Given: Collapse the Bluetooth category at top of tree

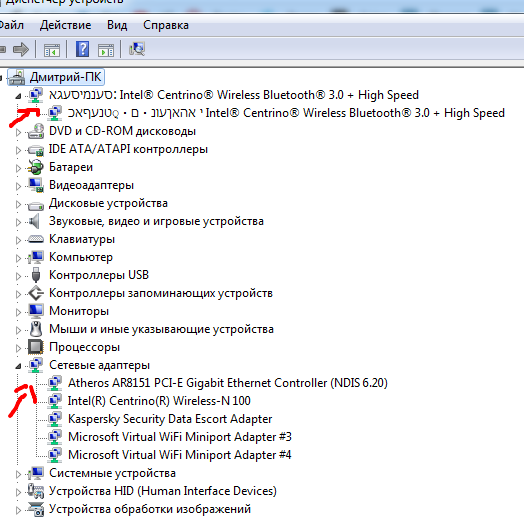Looking at the screenshot, I should (x=18, y=97).
